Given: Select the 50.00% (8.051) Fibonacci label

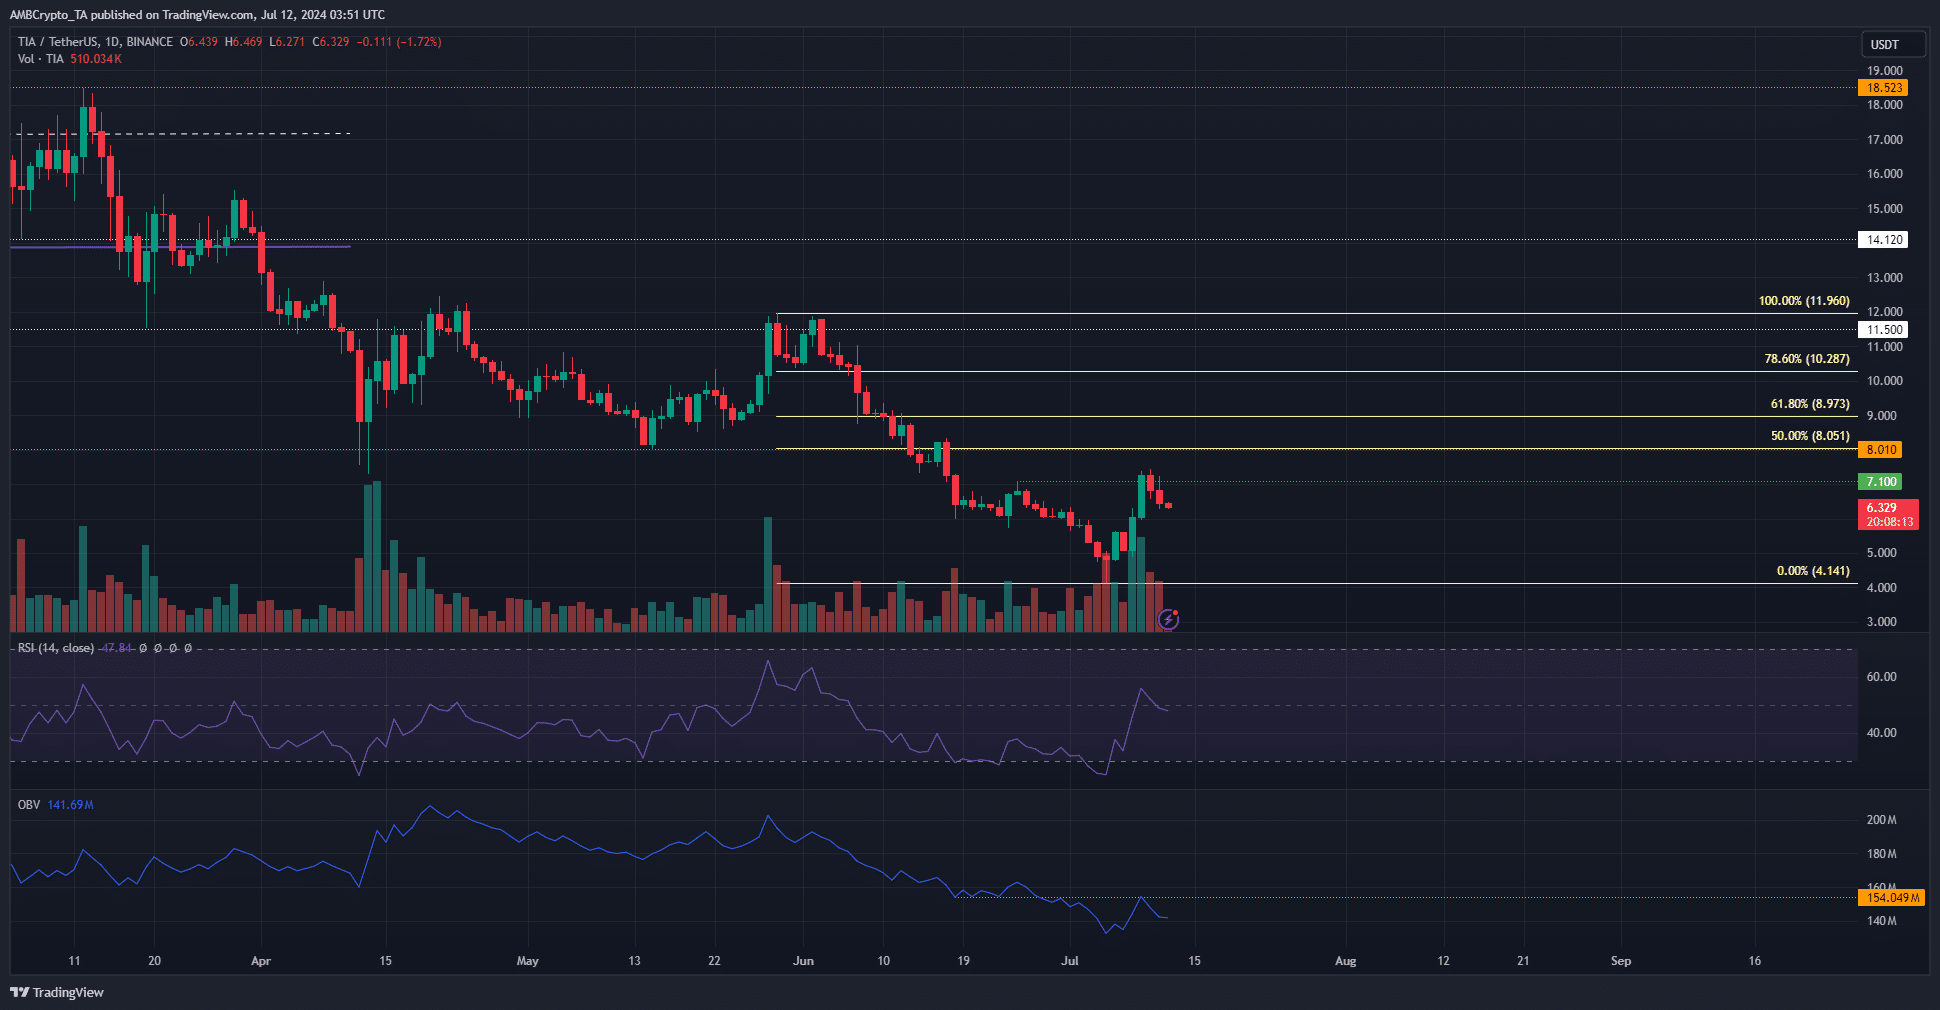Looking at the screenshot, I should 1810,436.
